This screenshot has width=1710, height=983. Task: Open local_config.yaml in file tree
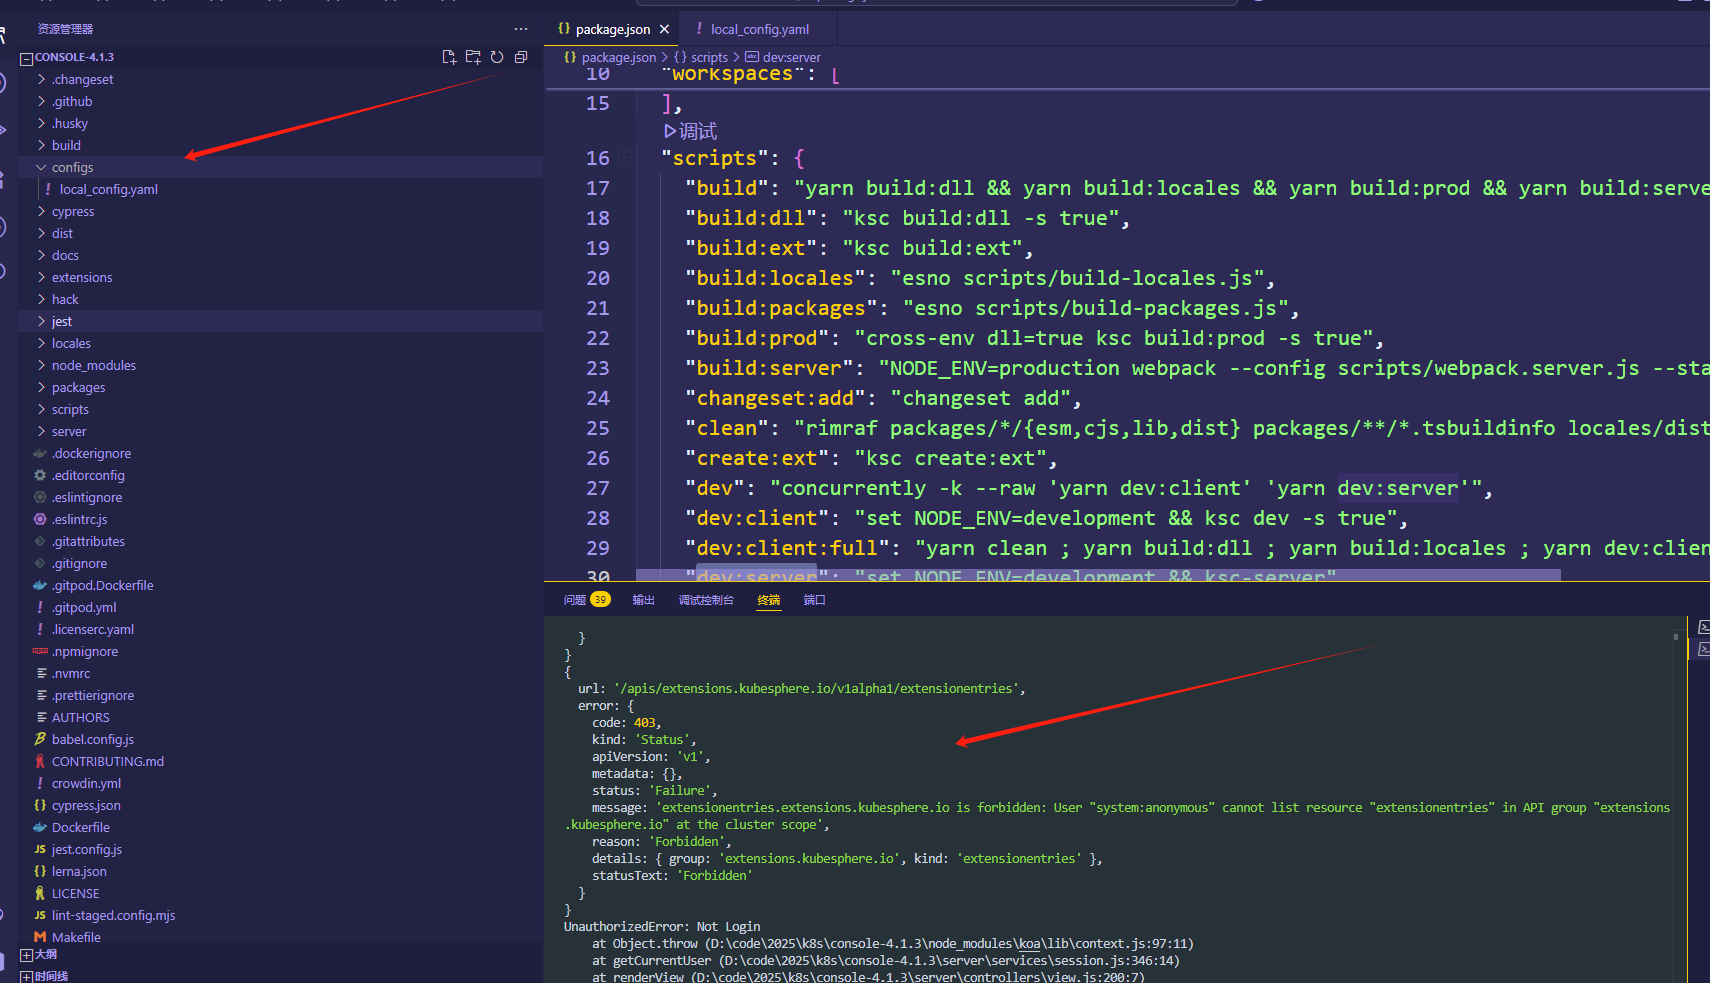[x=108, y=189]
